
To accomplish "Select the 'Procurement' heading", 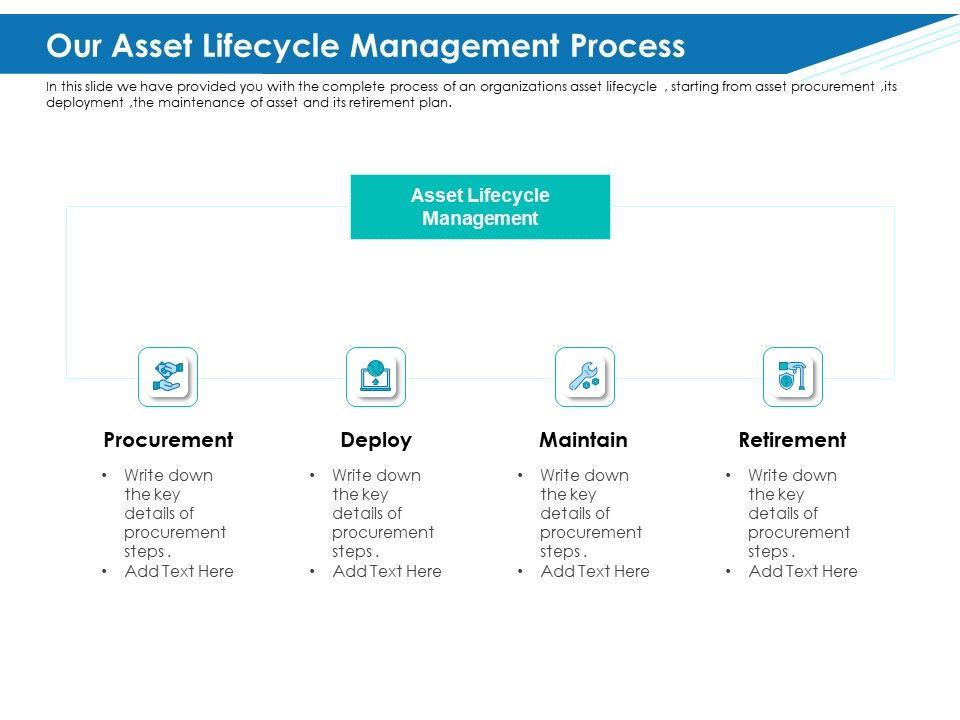I will [168, 440].
